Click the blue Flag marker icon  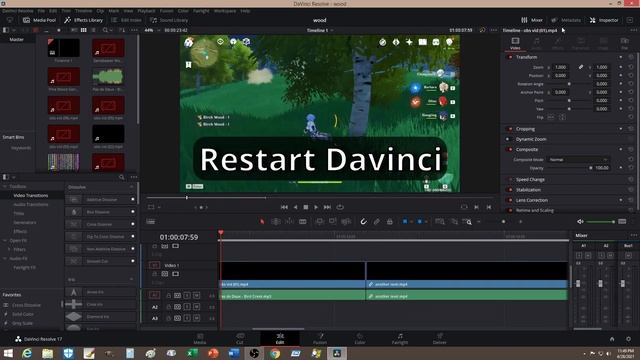click(404, 222)
